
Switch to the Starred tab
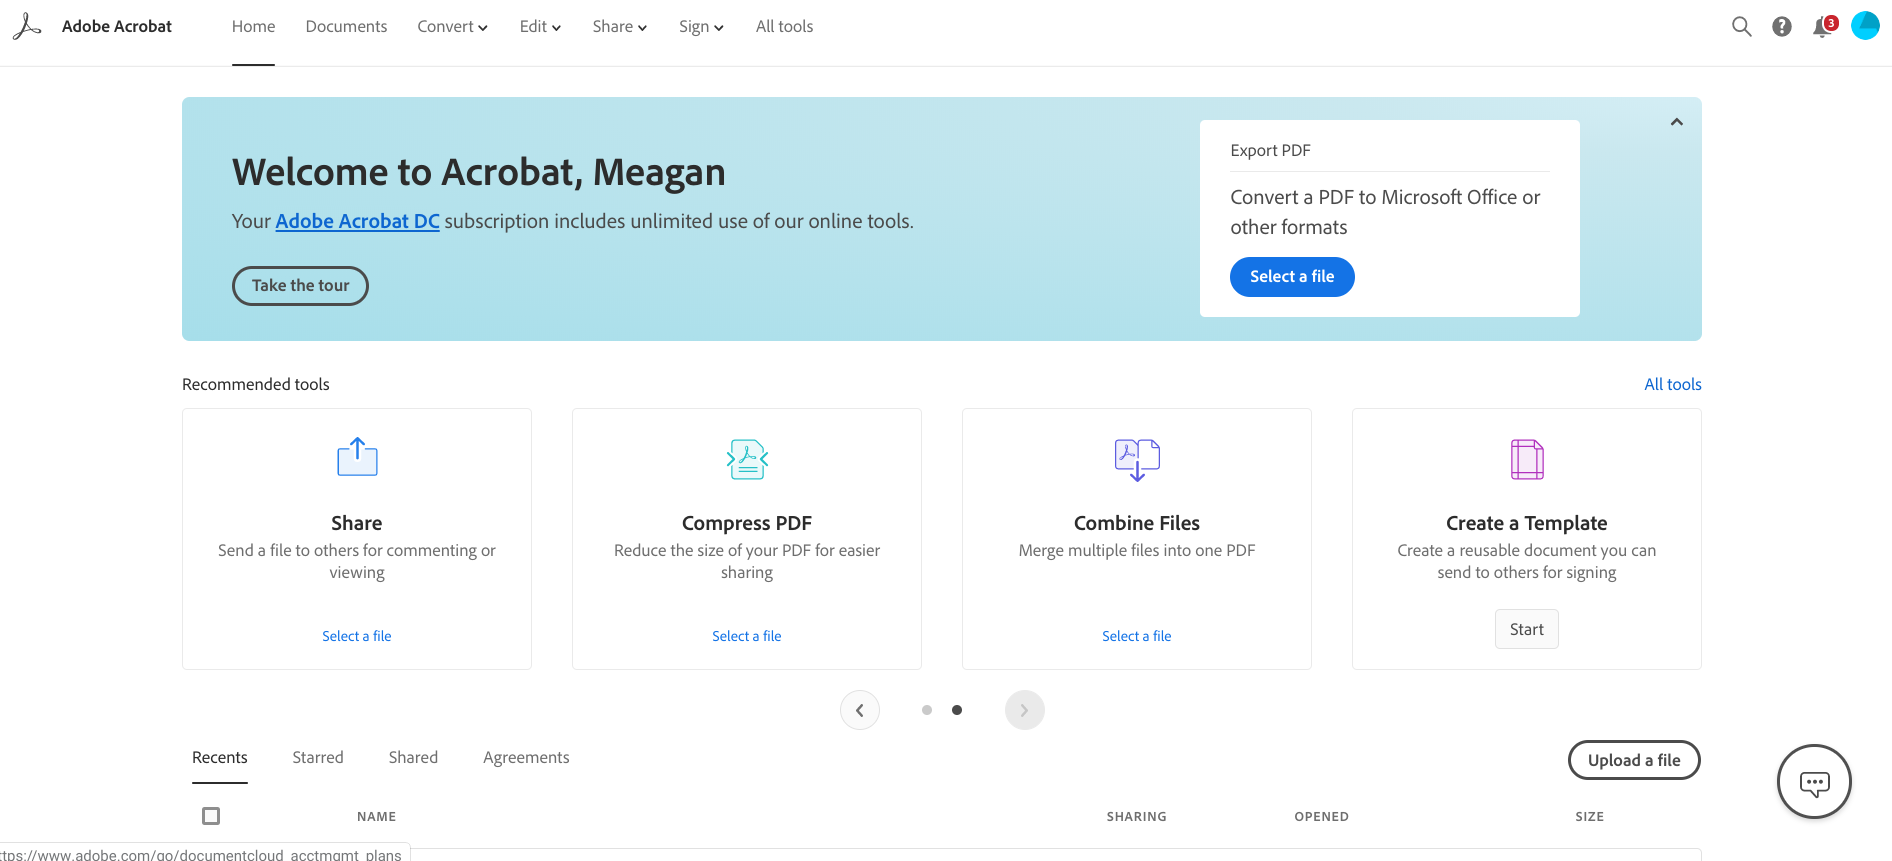[x=318, y=758]
